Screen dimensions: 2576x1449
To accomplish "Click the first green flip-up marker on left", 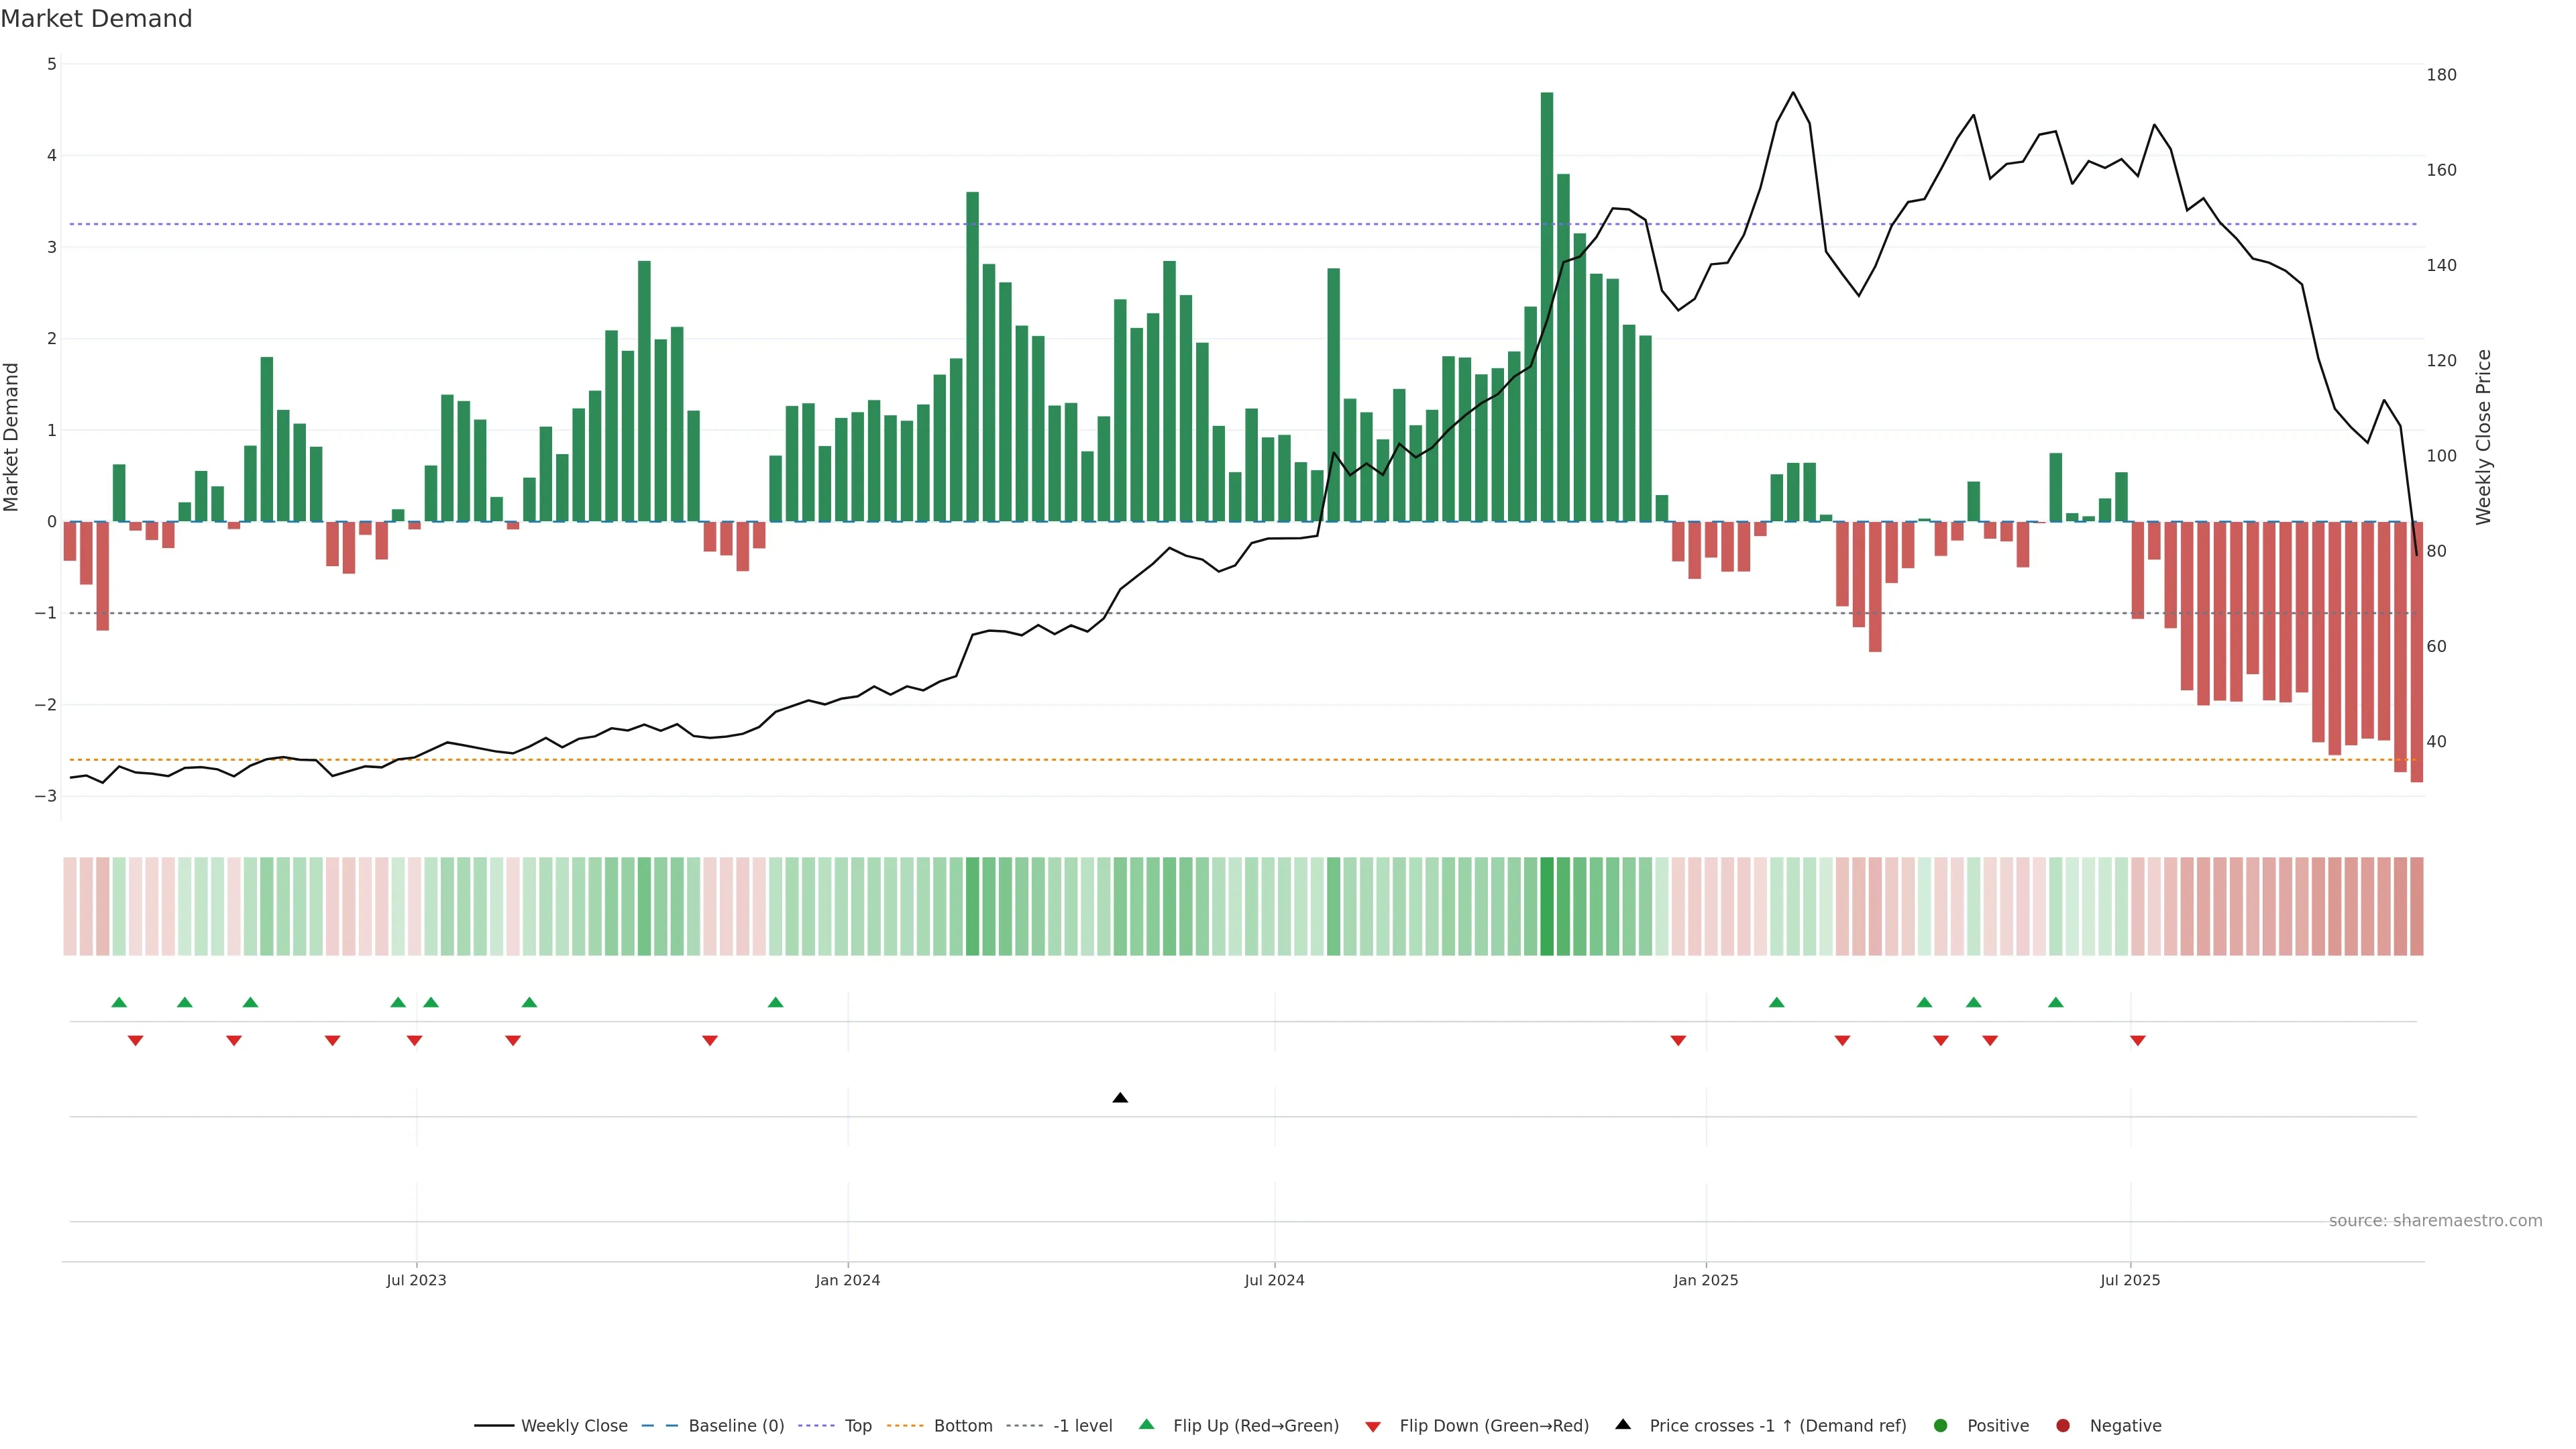I will coord(119,1002).
